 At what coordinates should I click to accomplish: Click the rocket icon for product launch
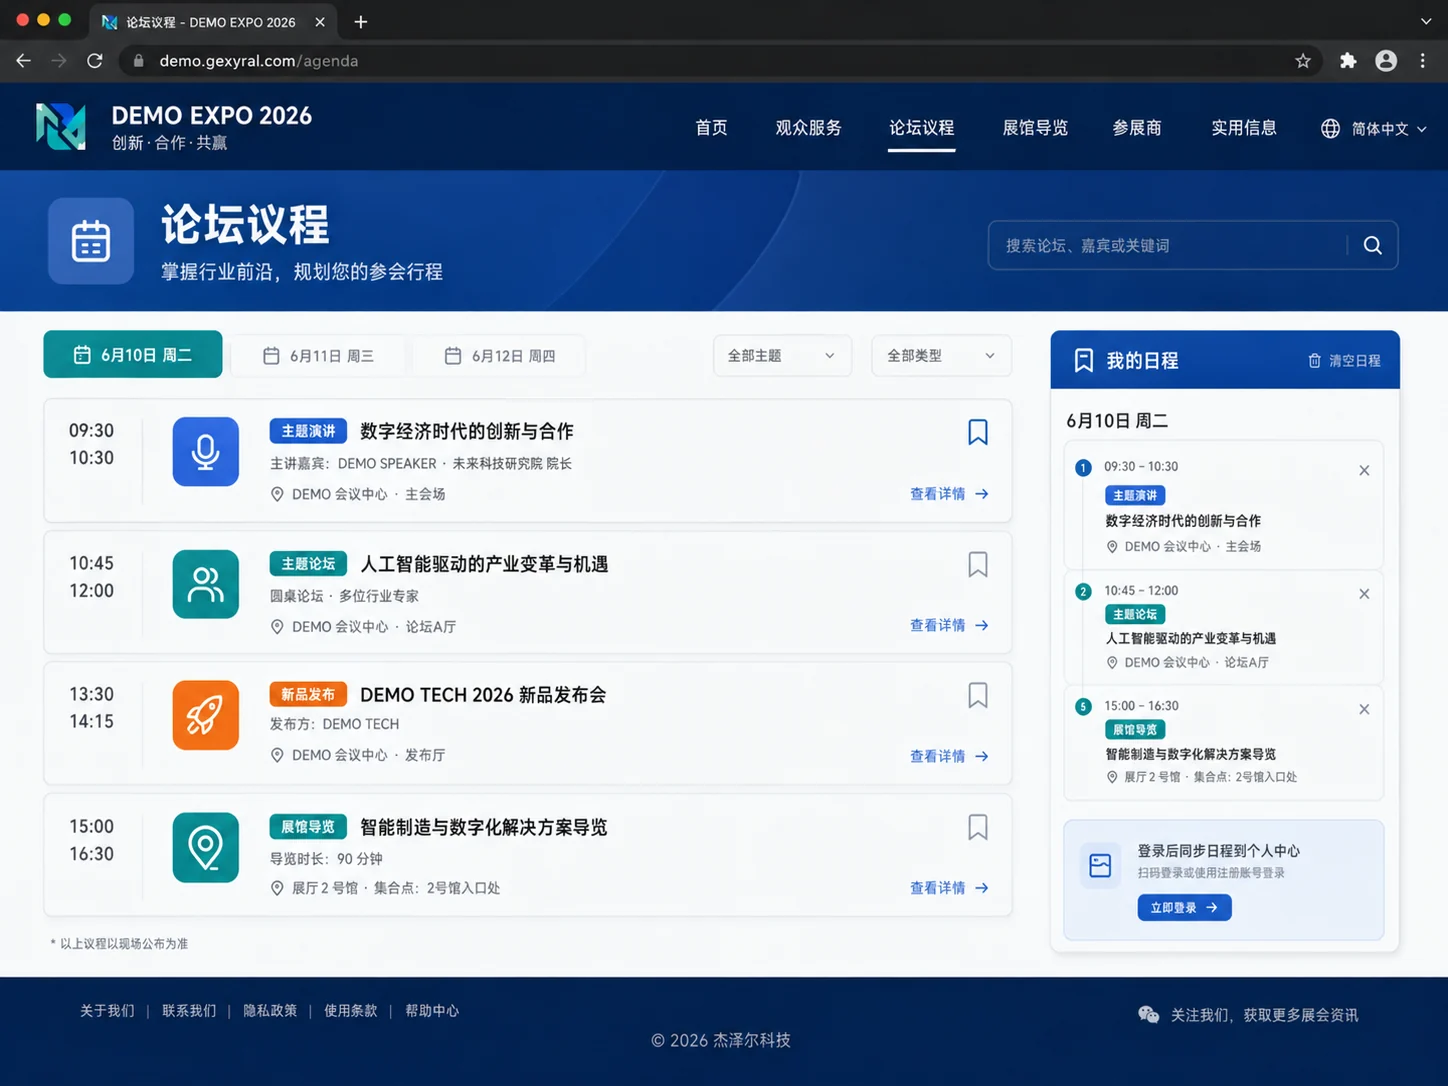click(x=206, y=715)
